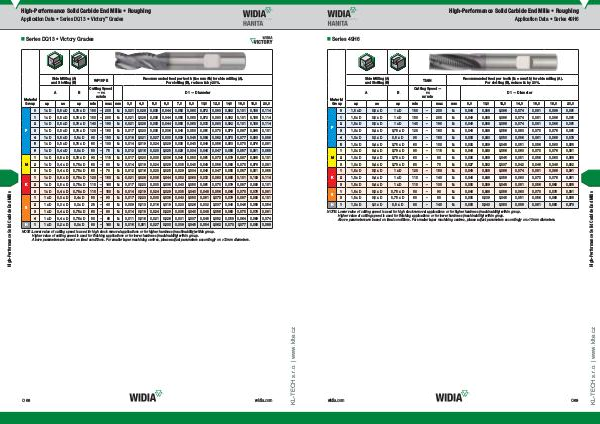Image resolution: width=600 pixels, height=424 pixels.
Task: Click the yellow M material group in 4GH6 table
Action: click(332, 158)
